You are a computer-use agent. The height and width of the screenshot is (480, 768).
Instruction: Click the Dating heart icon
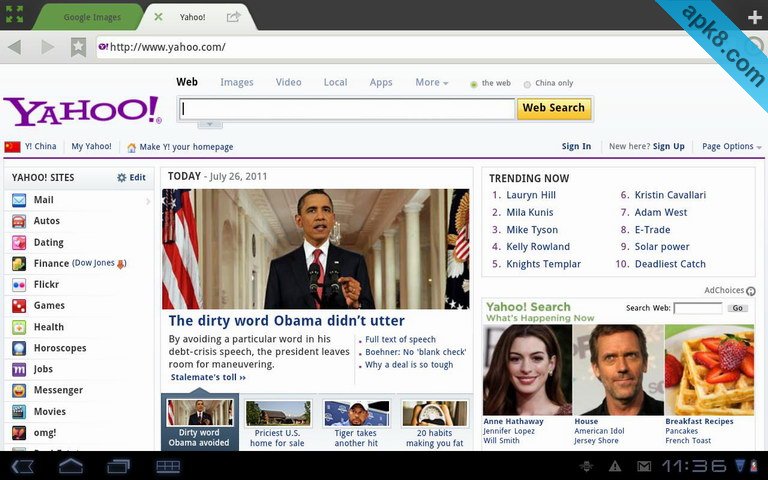coord(19,242)
